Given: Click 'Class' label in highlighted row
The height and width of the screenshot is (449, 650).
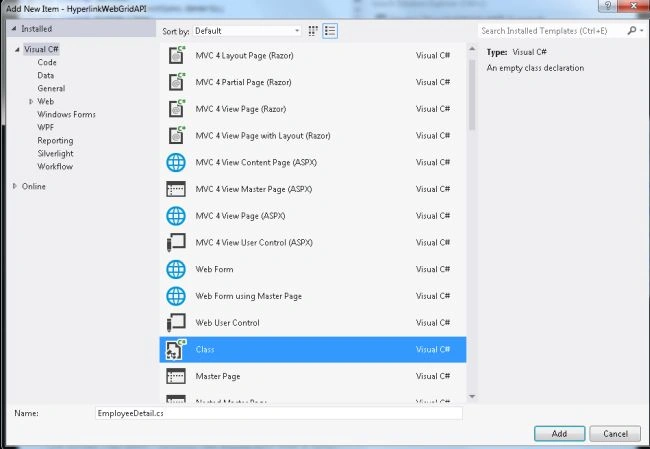Looking at the screenshot, I should (x=205, y=349).
